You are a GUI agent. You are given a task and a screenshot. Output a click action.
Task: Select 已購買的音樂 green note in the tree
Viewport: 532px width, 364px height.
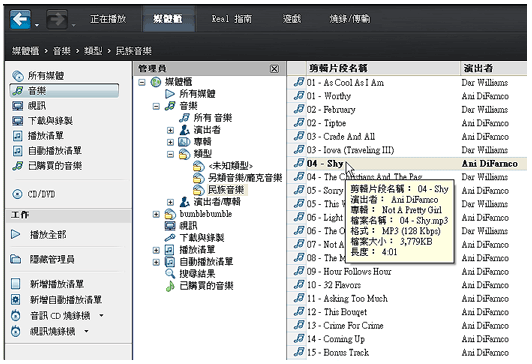tap(170, 286)
